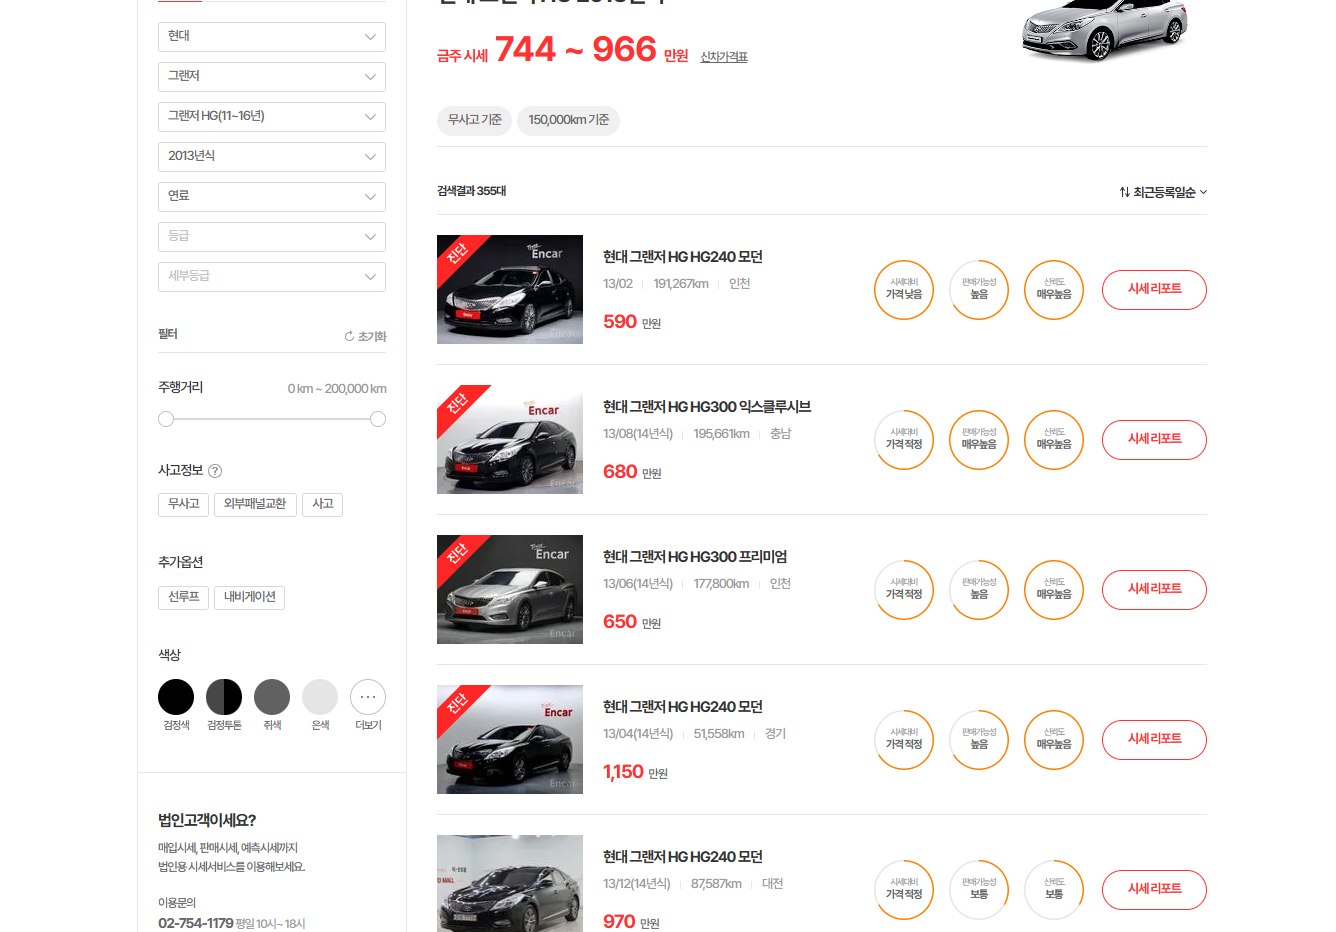Click 판매가능성 높음 badge on 1,150만원 listing
This screenshot has width=1336, height=932.
[x=979, y=740]
